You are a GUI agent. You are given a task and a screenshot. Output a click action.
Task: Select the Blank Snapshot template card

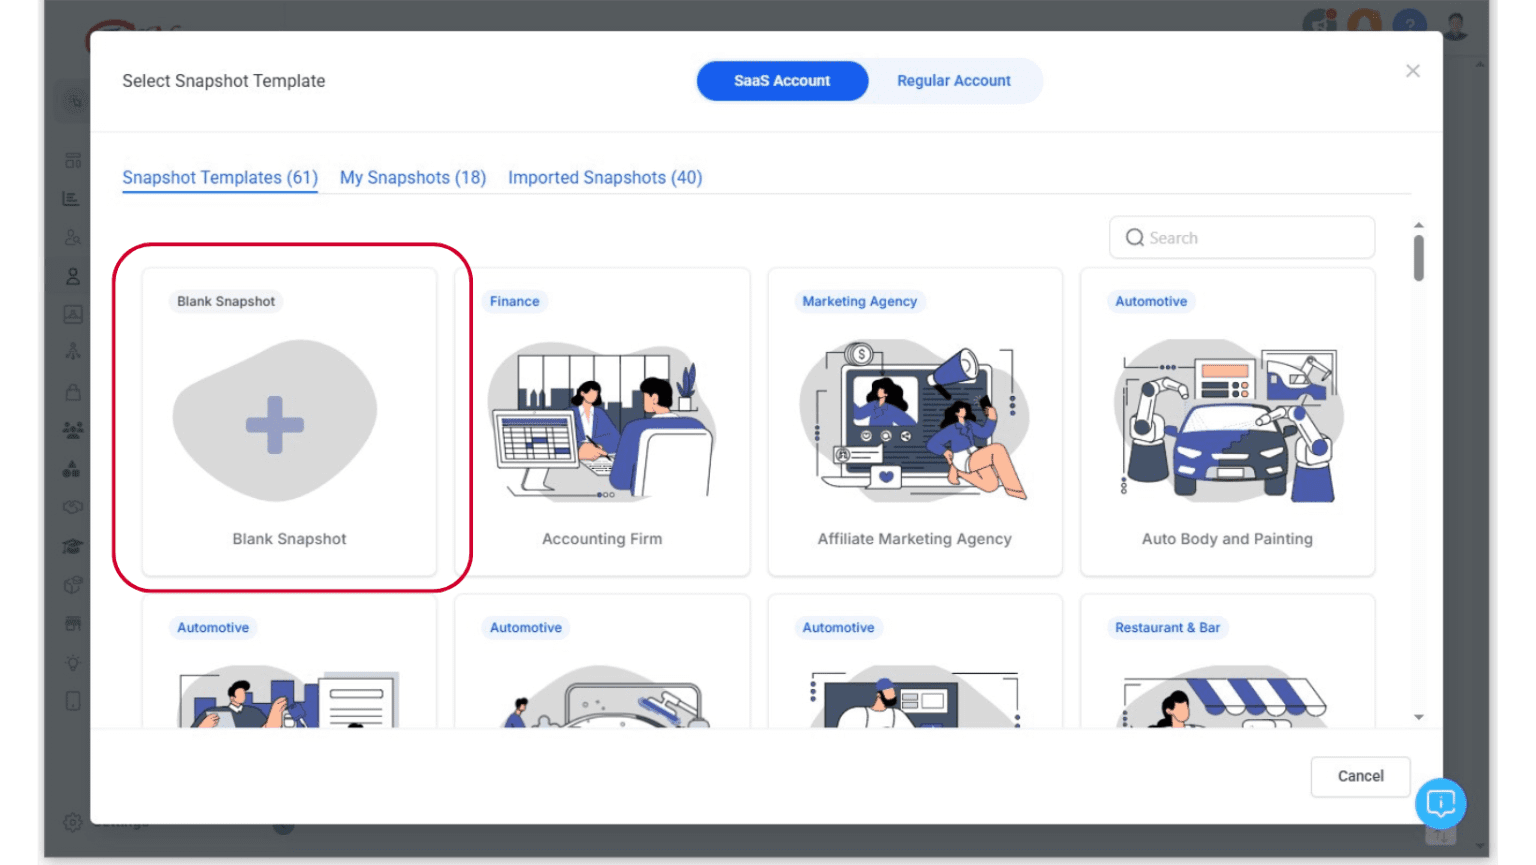click(288, 420)
